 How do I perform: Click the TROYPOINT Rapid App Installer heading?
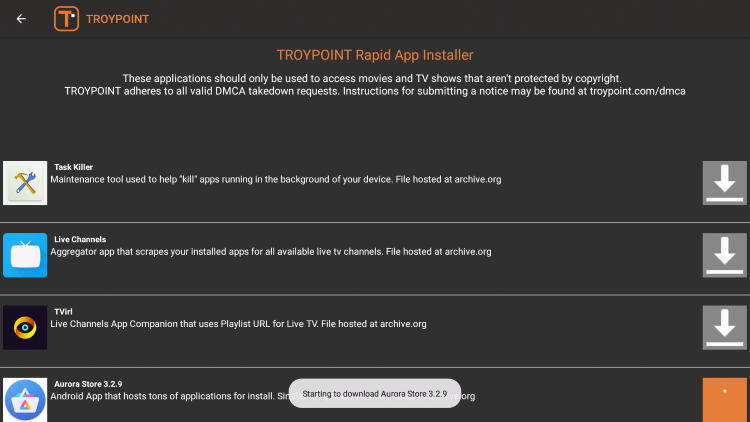tap(375, 55)
